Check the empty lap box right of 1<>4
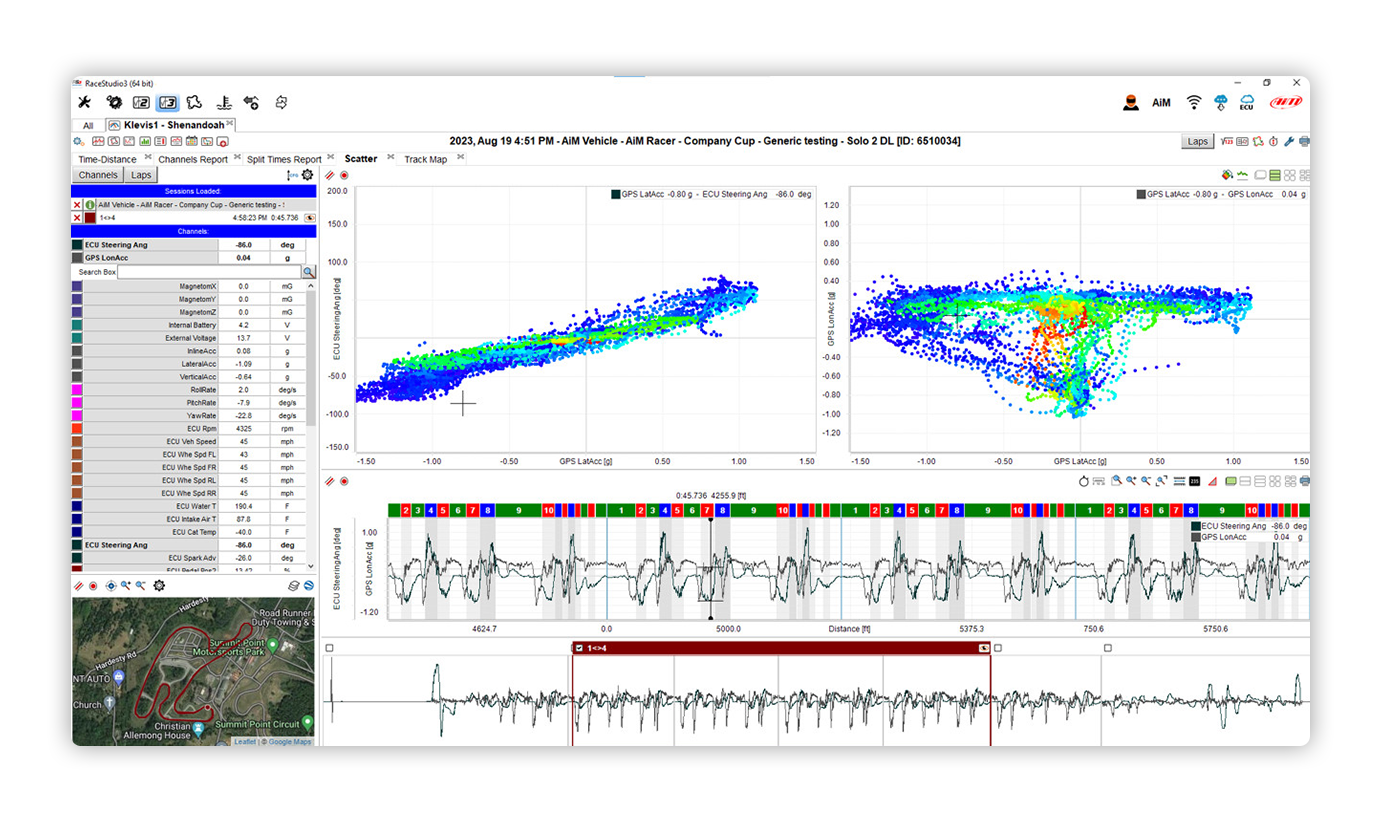Viewport: 1383px width, 825px height. point(998,649)
